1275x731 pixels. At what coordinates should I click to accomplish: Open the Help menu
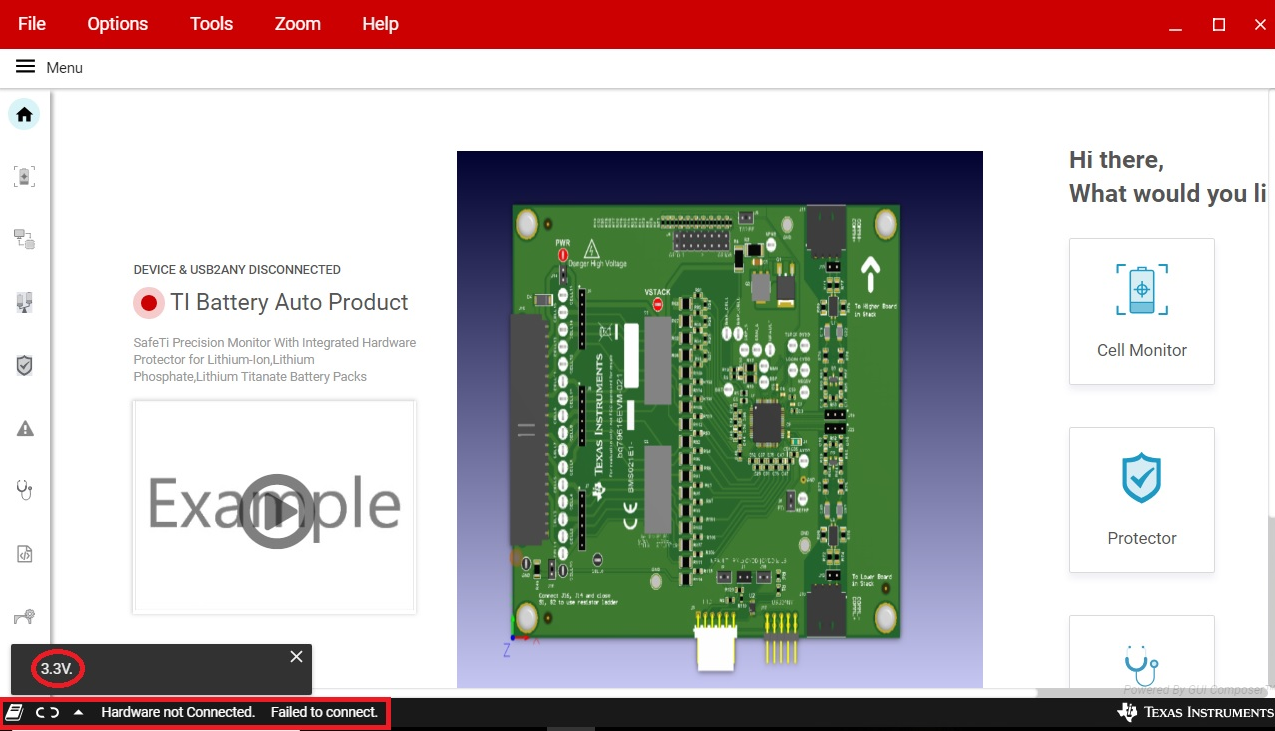pyautogui.click(x=380, y=24)
